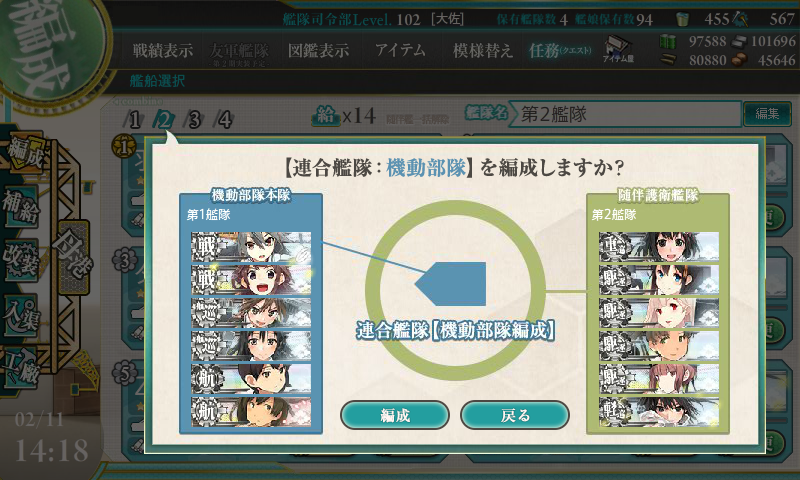Select top battleship banner in 第1艦隊

[x=251, y=246]
